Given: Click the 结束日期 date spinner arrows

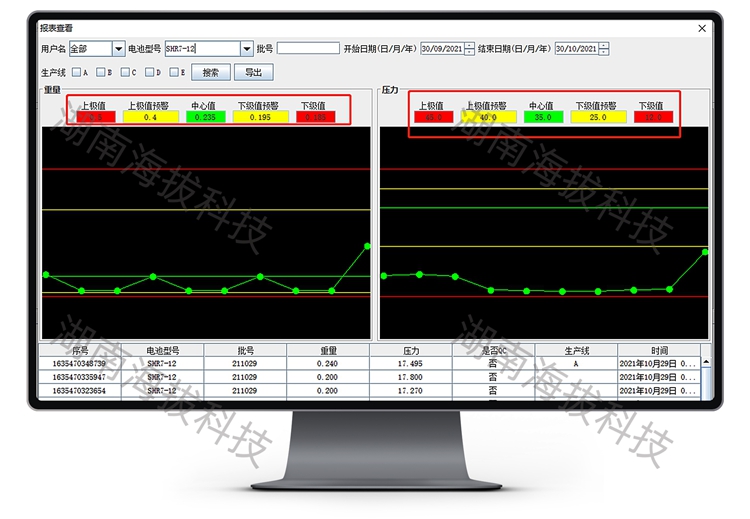Looking at the screenshot, I should point(603,48).
